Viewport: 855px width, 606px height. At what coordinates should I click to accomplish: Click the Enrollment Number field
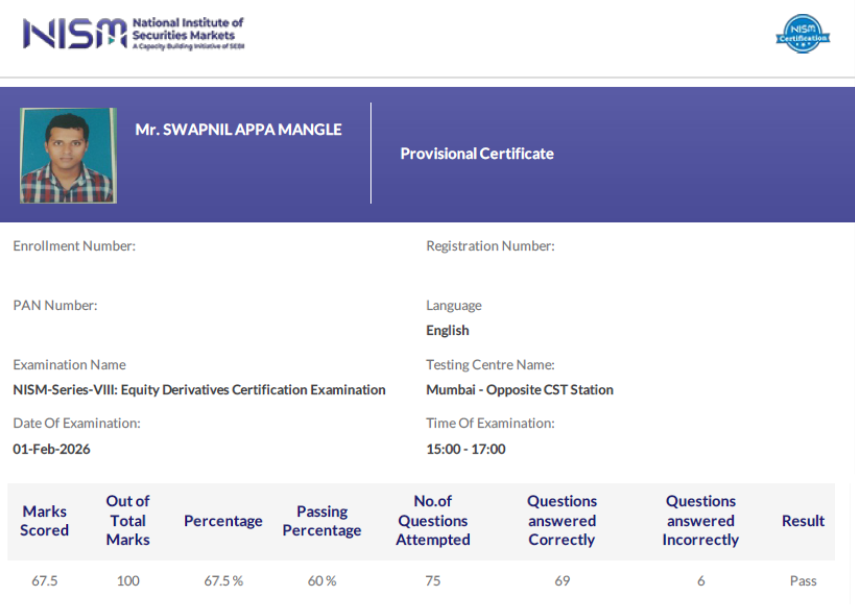click(75, 245)
